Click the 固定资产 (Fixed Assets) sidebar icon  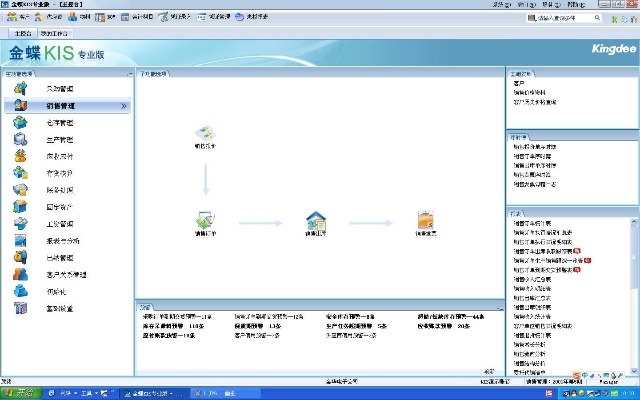pos(21,207)
